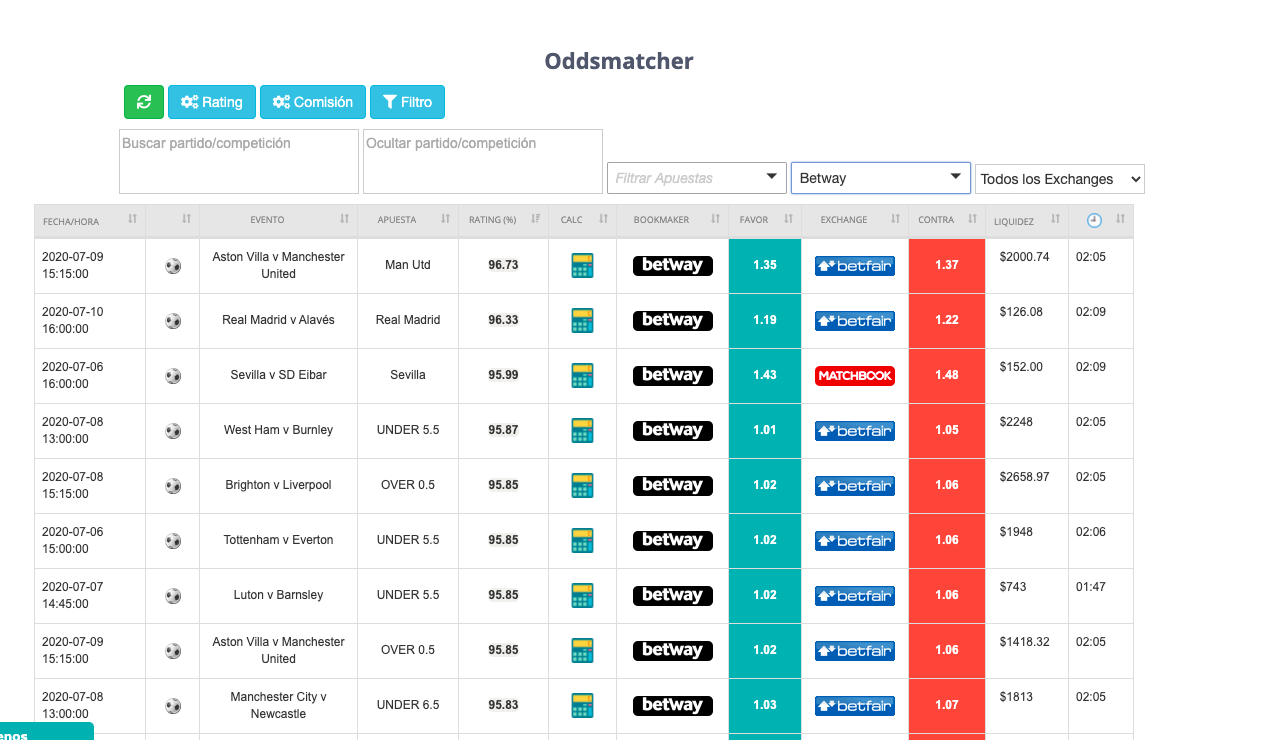The image size is (1273, 740).
Task: Sort by APUESTA column header
Action: click(x=408, y=220)
